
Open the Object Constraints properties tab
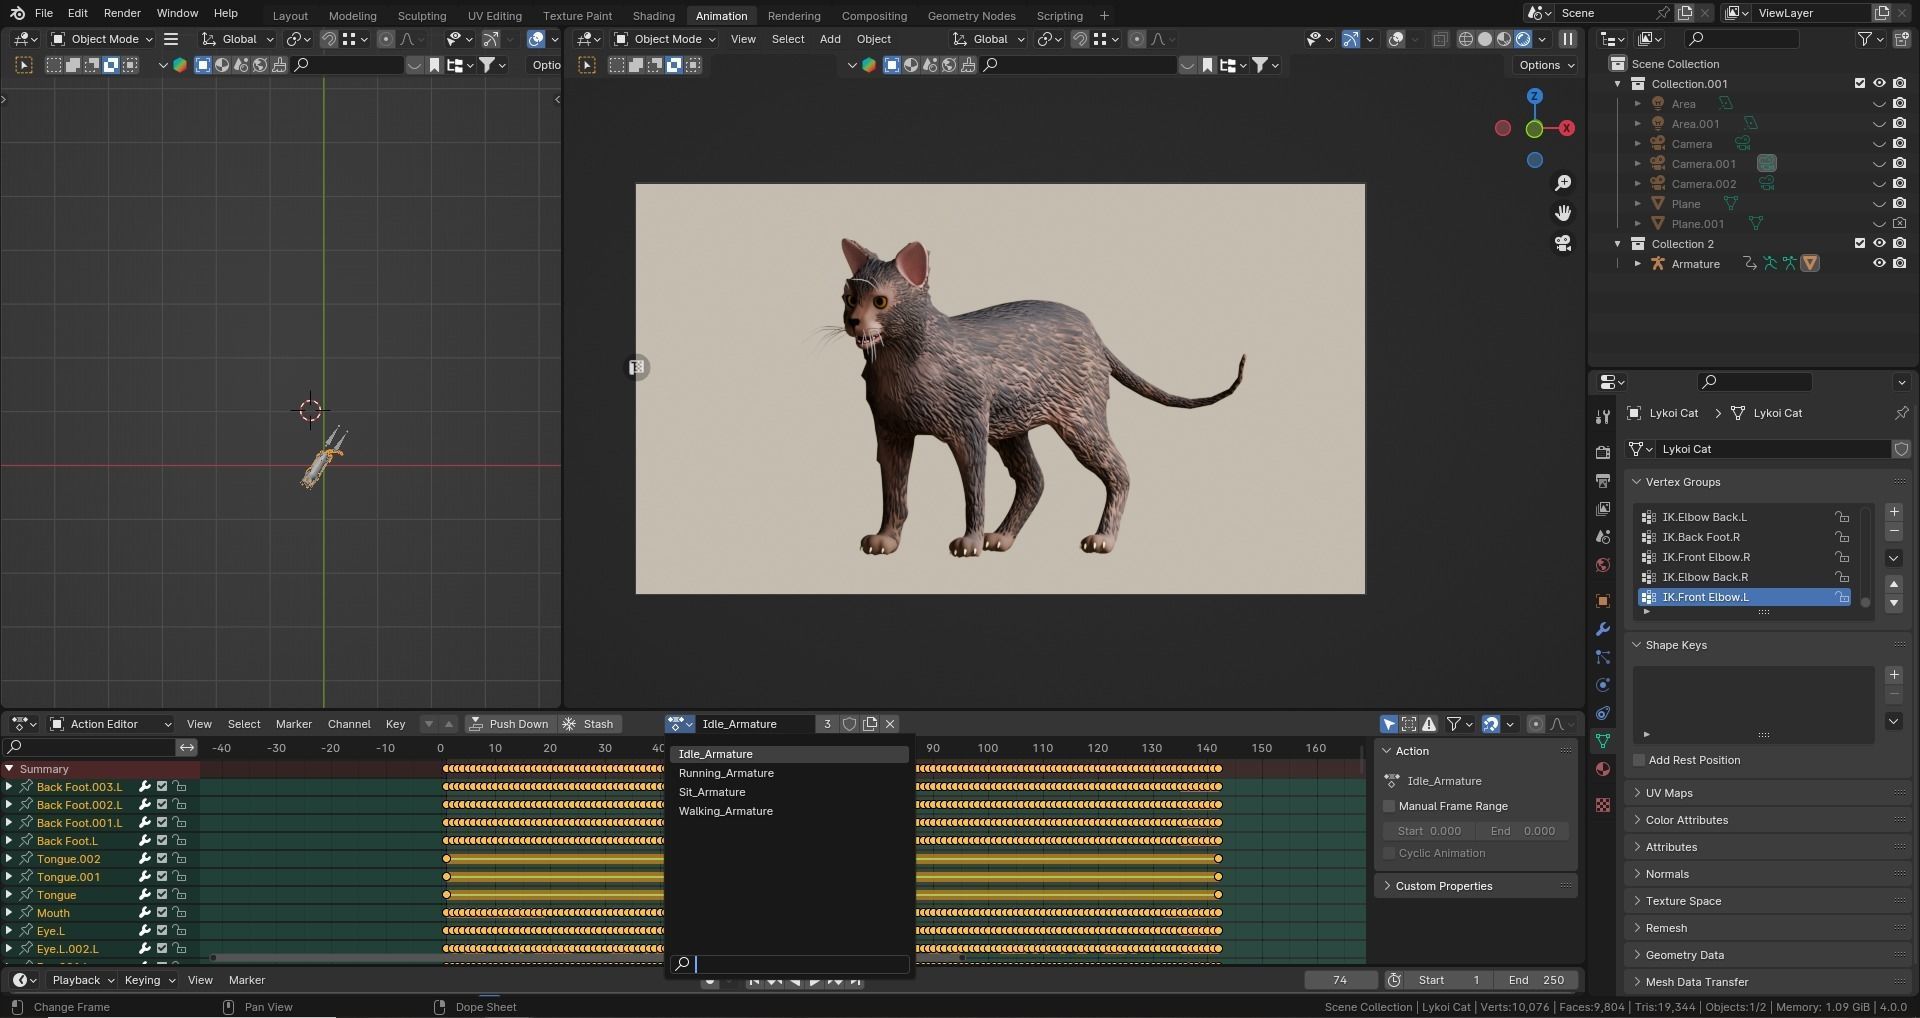1603,713
